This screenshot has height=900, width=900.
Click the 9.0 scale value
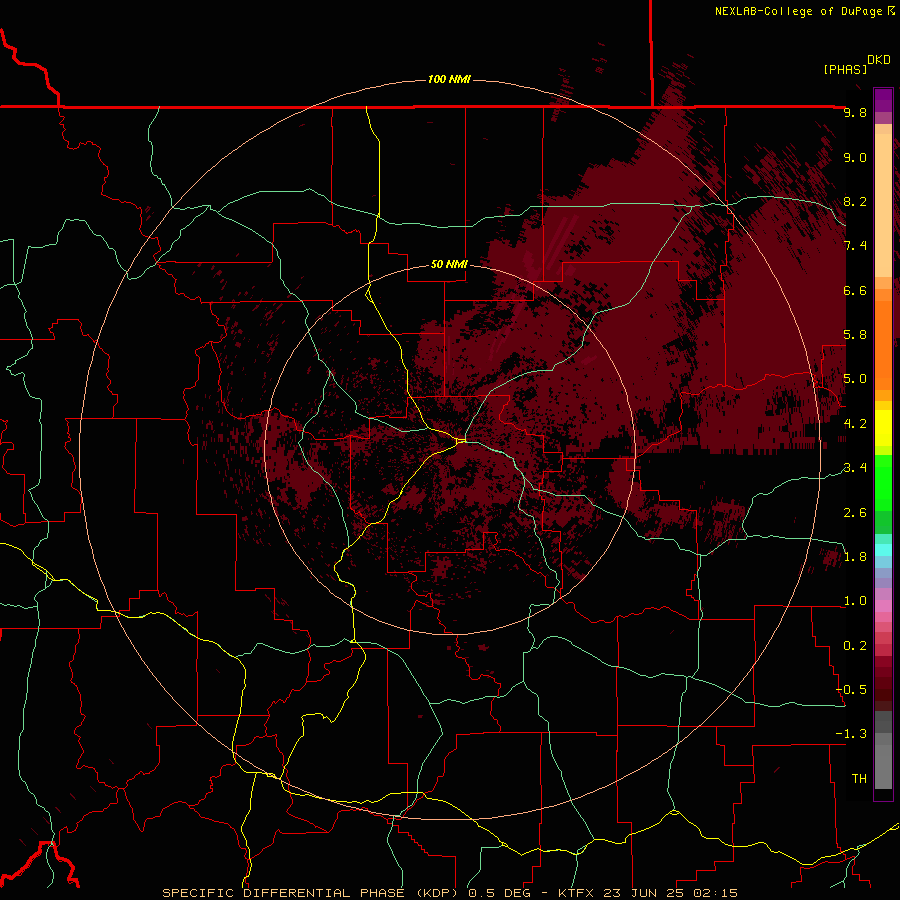(x=855, y=157)
